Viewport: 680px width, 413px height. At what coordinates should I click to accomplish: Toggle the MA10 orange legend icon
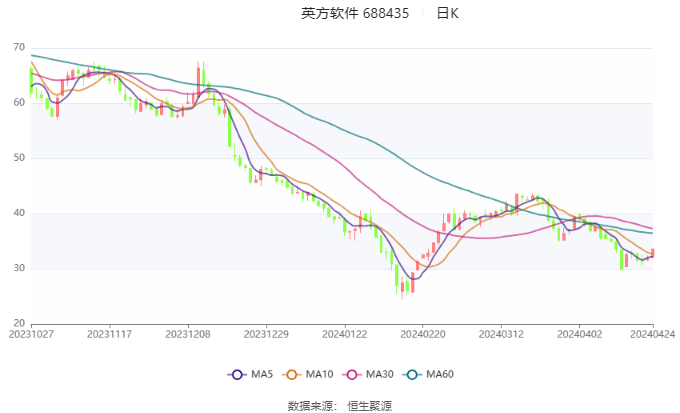291,374
